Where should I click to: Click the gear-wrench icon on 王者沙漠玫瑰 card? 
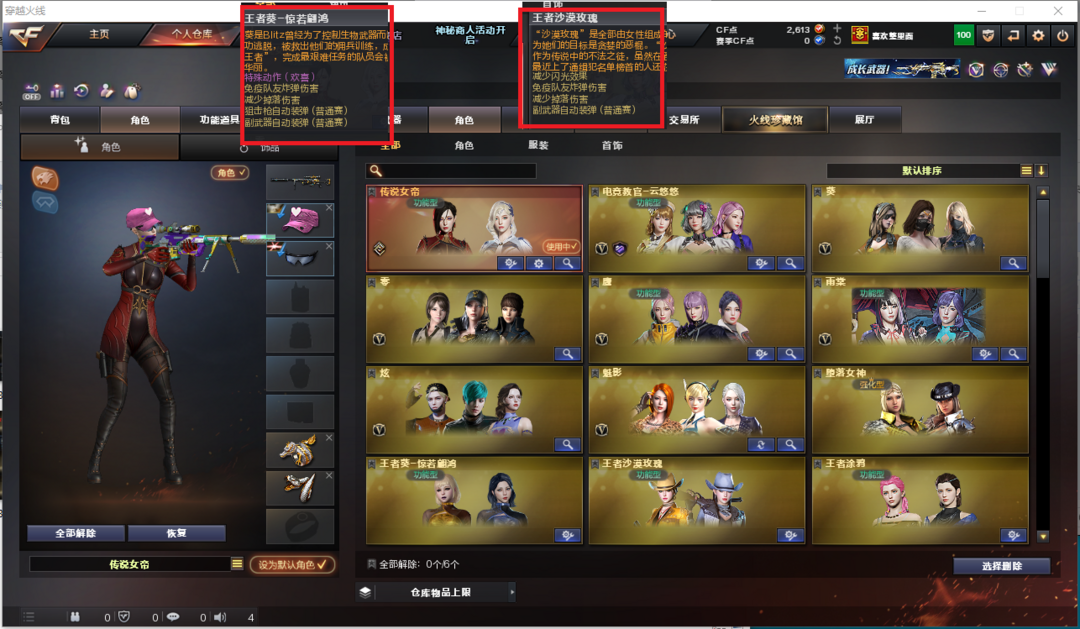tap(791, 535)
